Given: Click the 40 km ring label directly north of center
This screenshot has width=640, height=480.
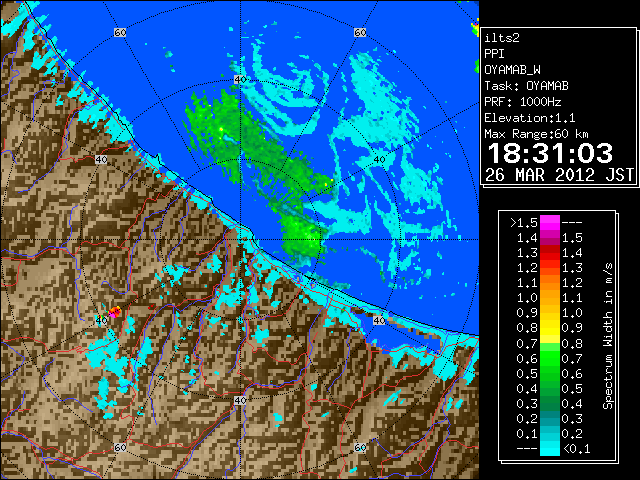Looking at the screenshot, I should click(x=240, y=80).
